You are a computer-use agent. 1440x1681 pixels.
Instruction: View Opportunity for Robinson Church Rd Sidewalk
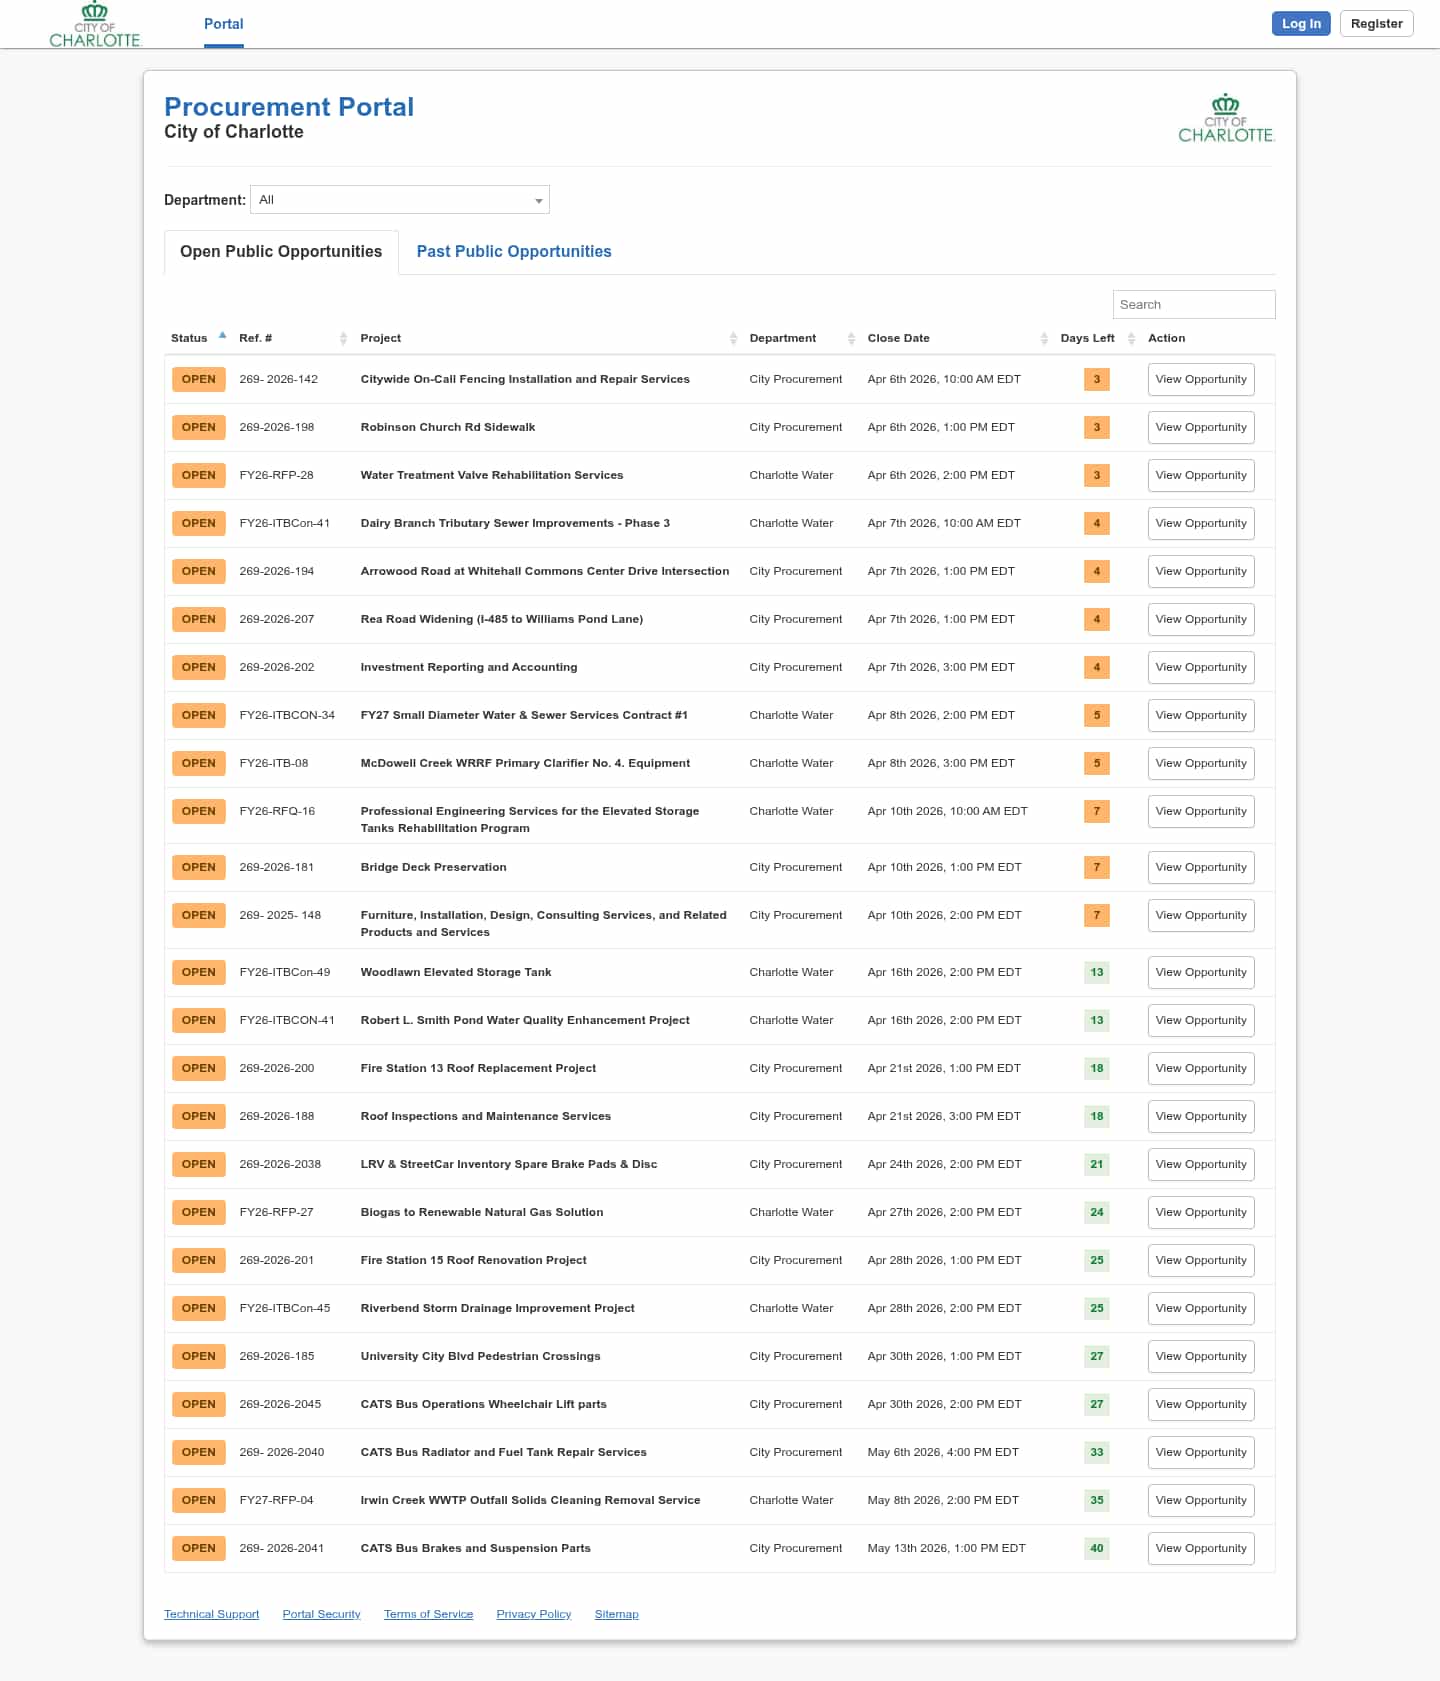[1201, 428]
